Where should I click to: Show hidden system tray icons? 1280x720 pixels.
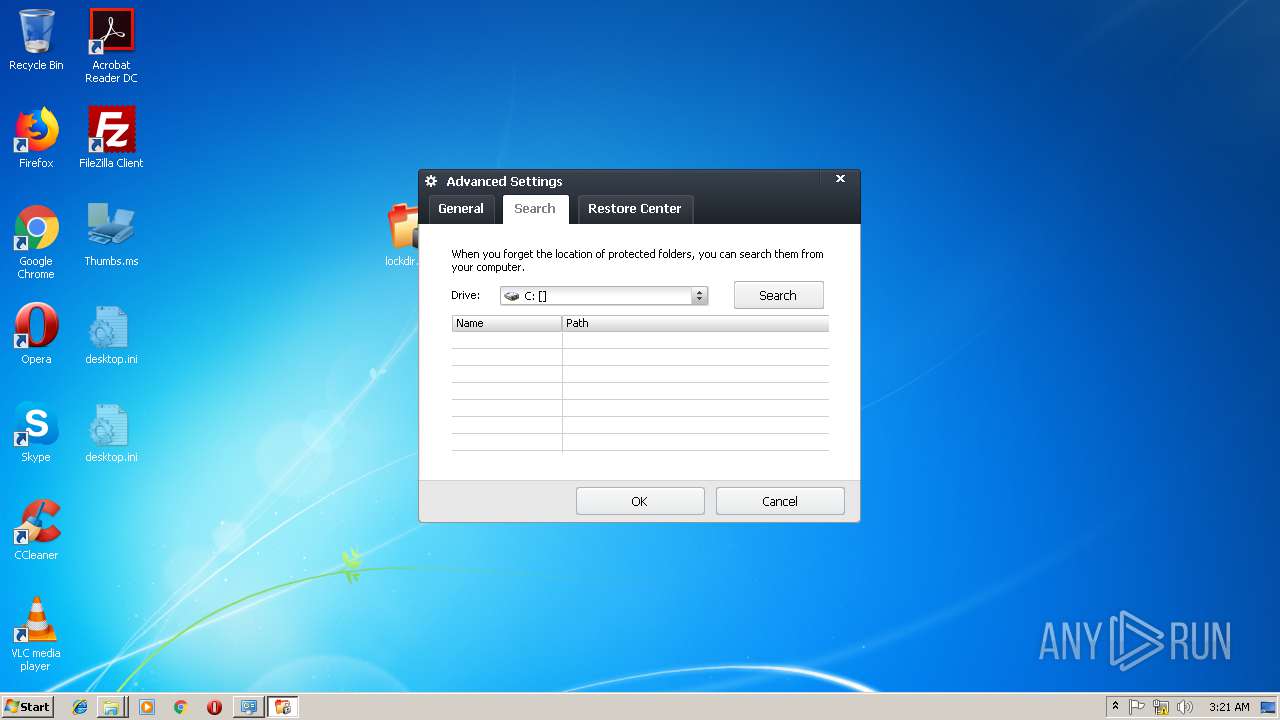(x=1115, y=707)
